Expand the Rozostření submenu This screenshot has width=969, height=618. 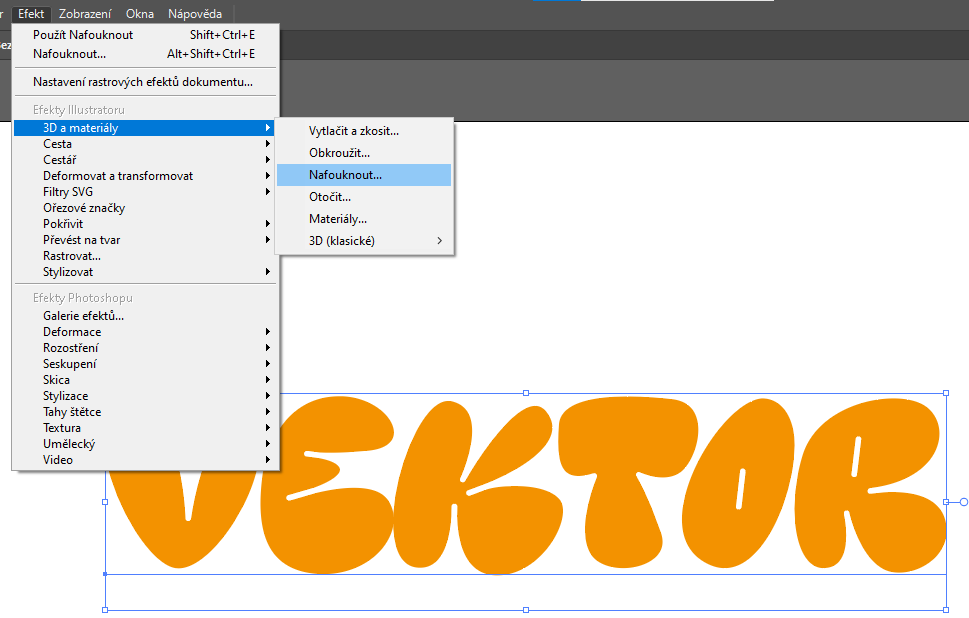pyautogui.click(x=70, y=348)
